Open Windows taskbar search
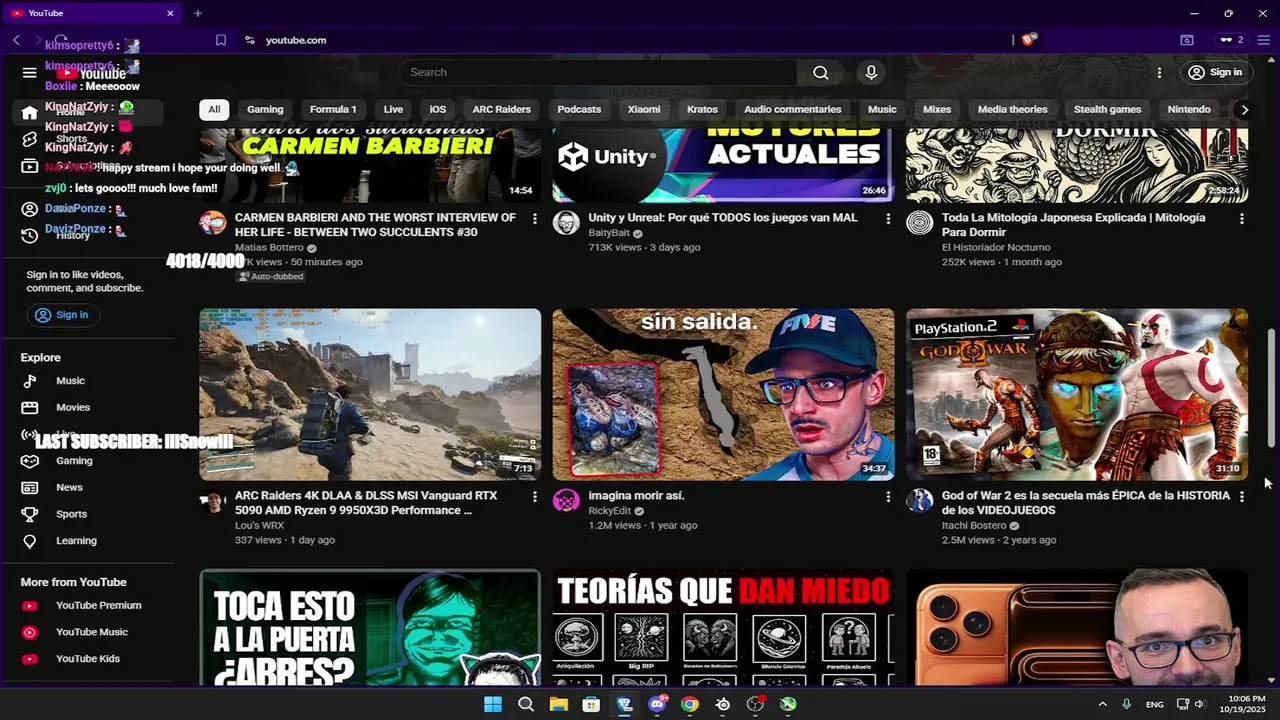 click(x=526, y=704)
